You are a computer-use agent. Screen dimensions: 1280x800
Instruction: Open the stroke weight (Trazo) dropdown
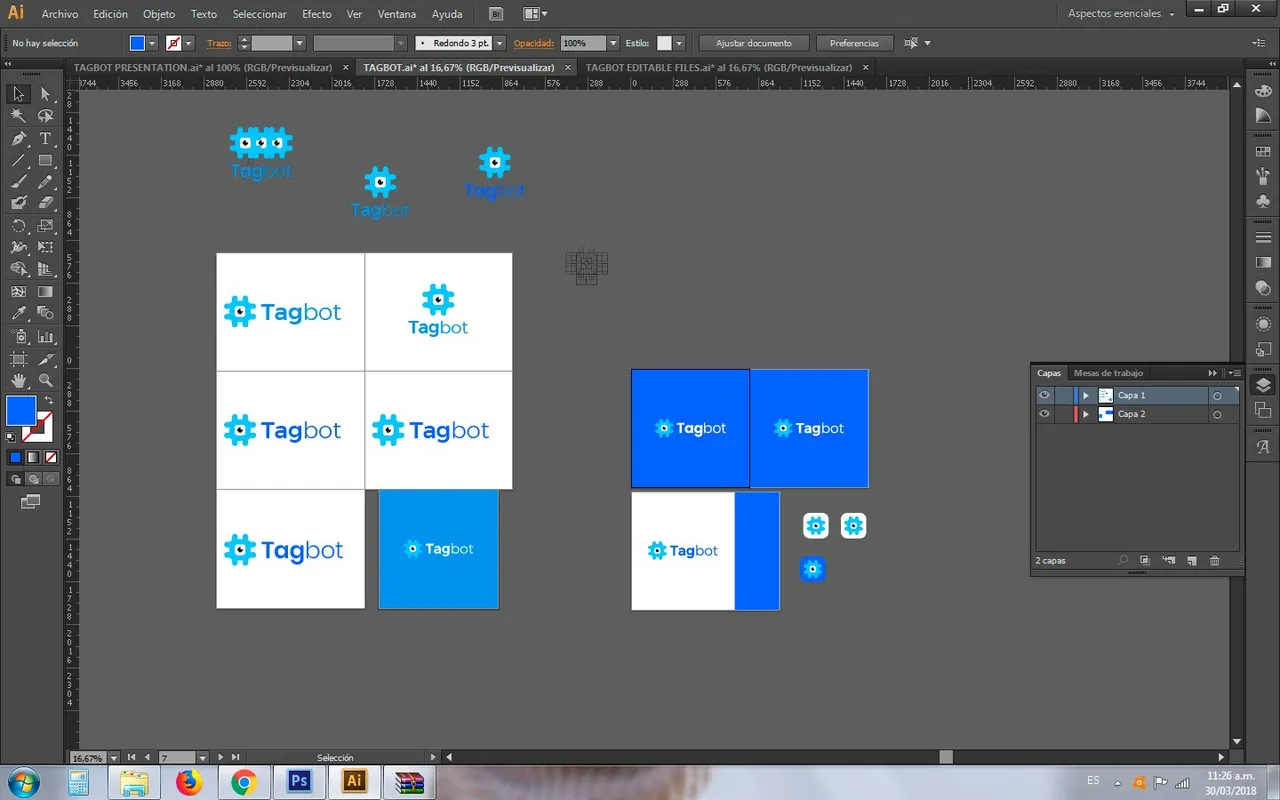(x=299, y=43)
